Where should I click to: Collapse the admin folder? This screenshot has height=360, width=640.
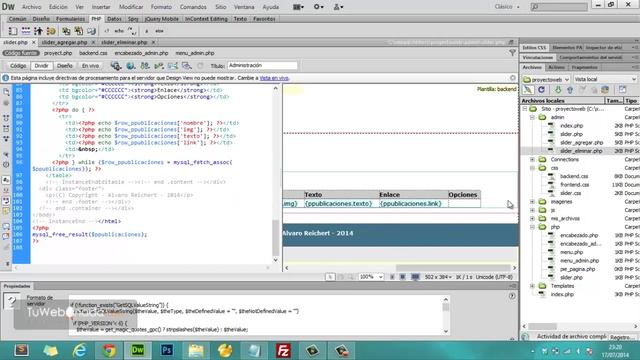click(532, 117)
